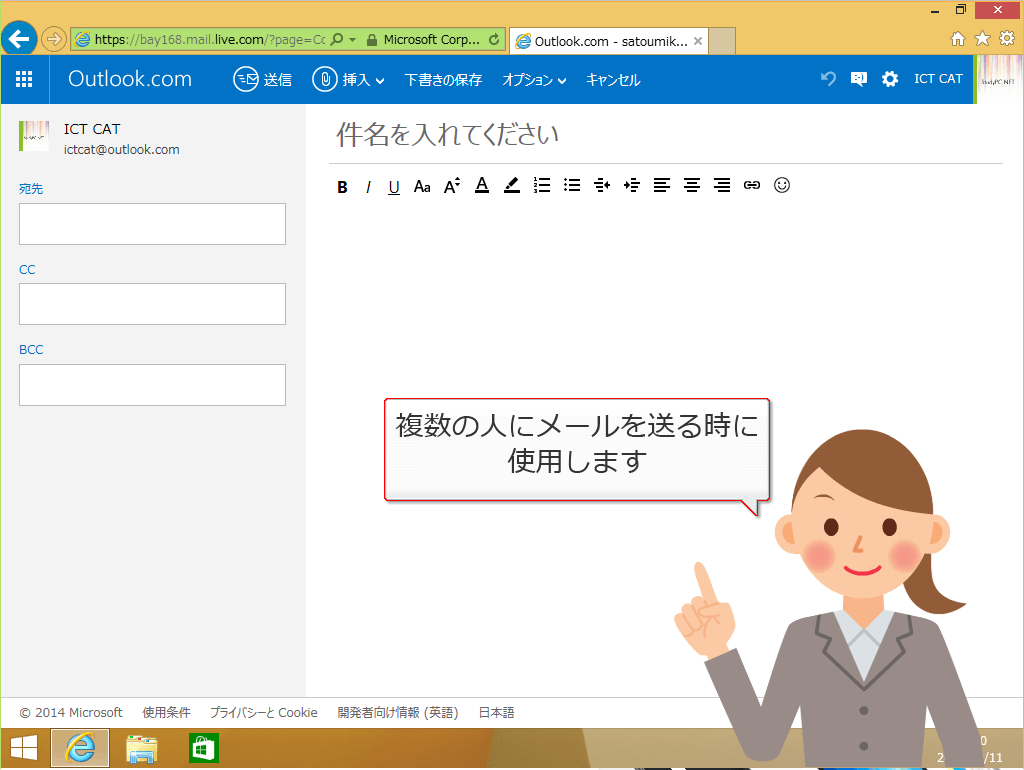The height and width of the screenshot is (770, 1024).
Task: Center align the message text
Action: click(x=691, y=185)
